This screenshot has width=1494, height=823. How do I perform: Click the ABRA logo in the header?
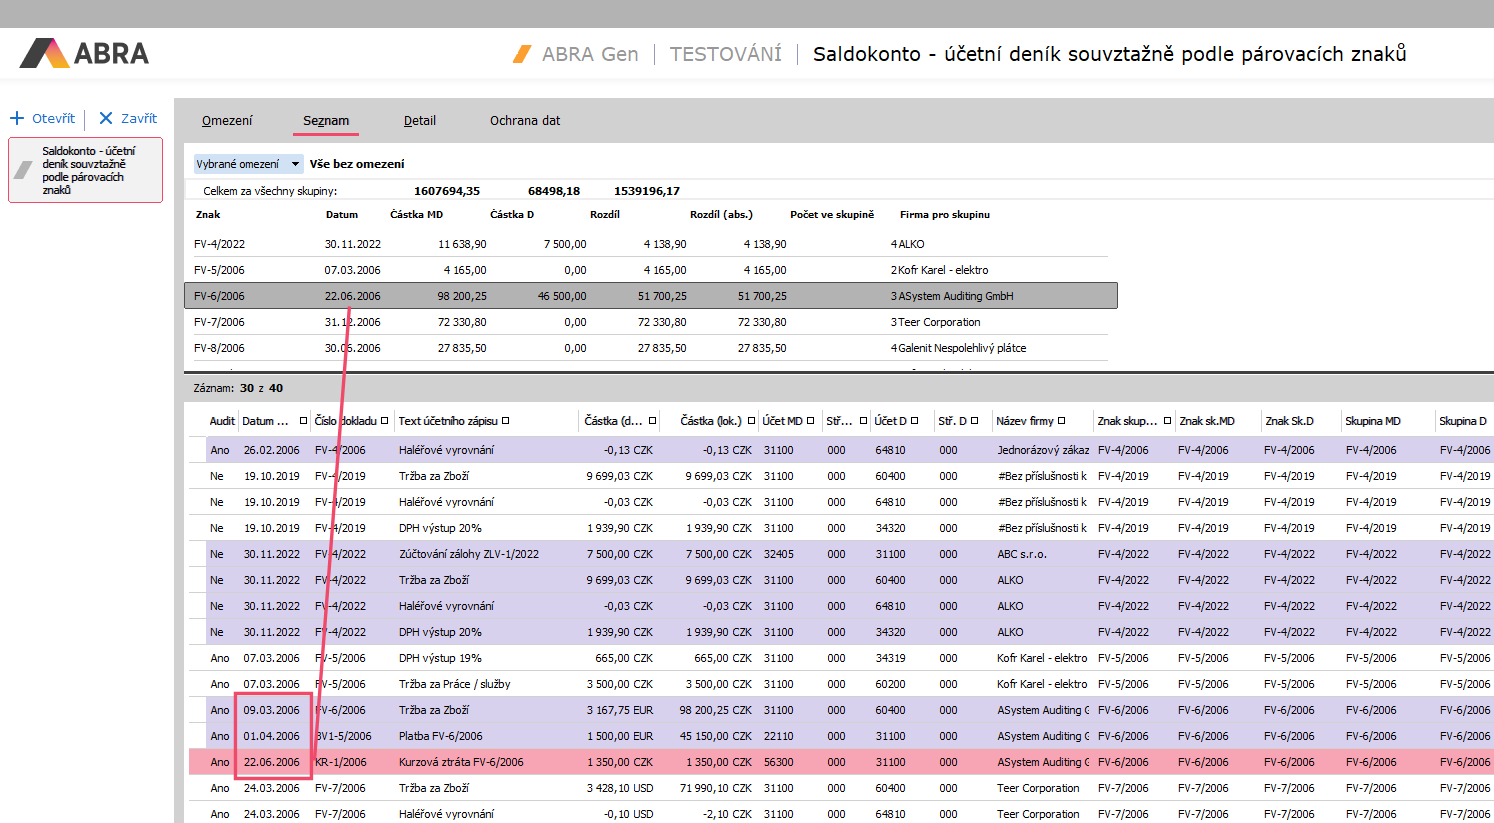[x=84, y=53]
